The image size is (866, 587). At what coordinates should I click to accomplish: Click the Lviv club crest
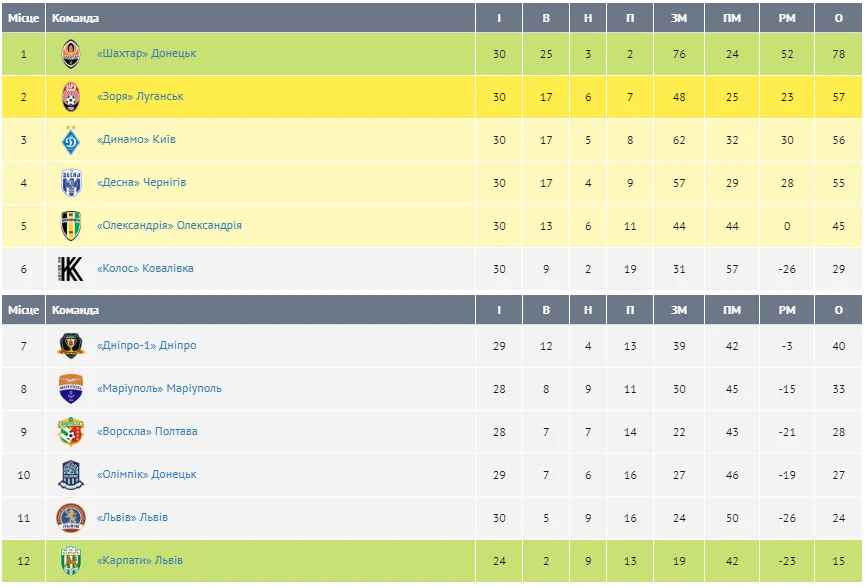pyautogui.click(x=70, y=518)
